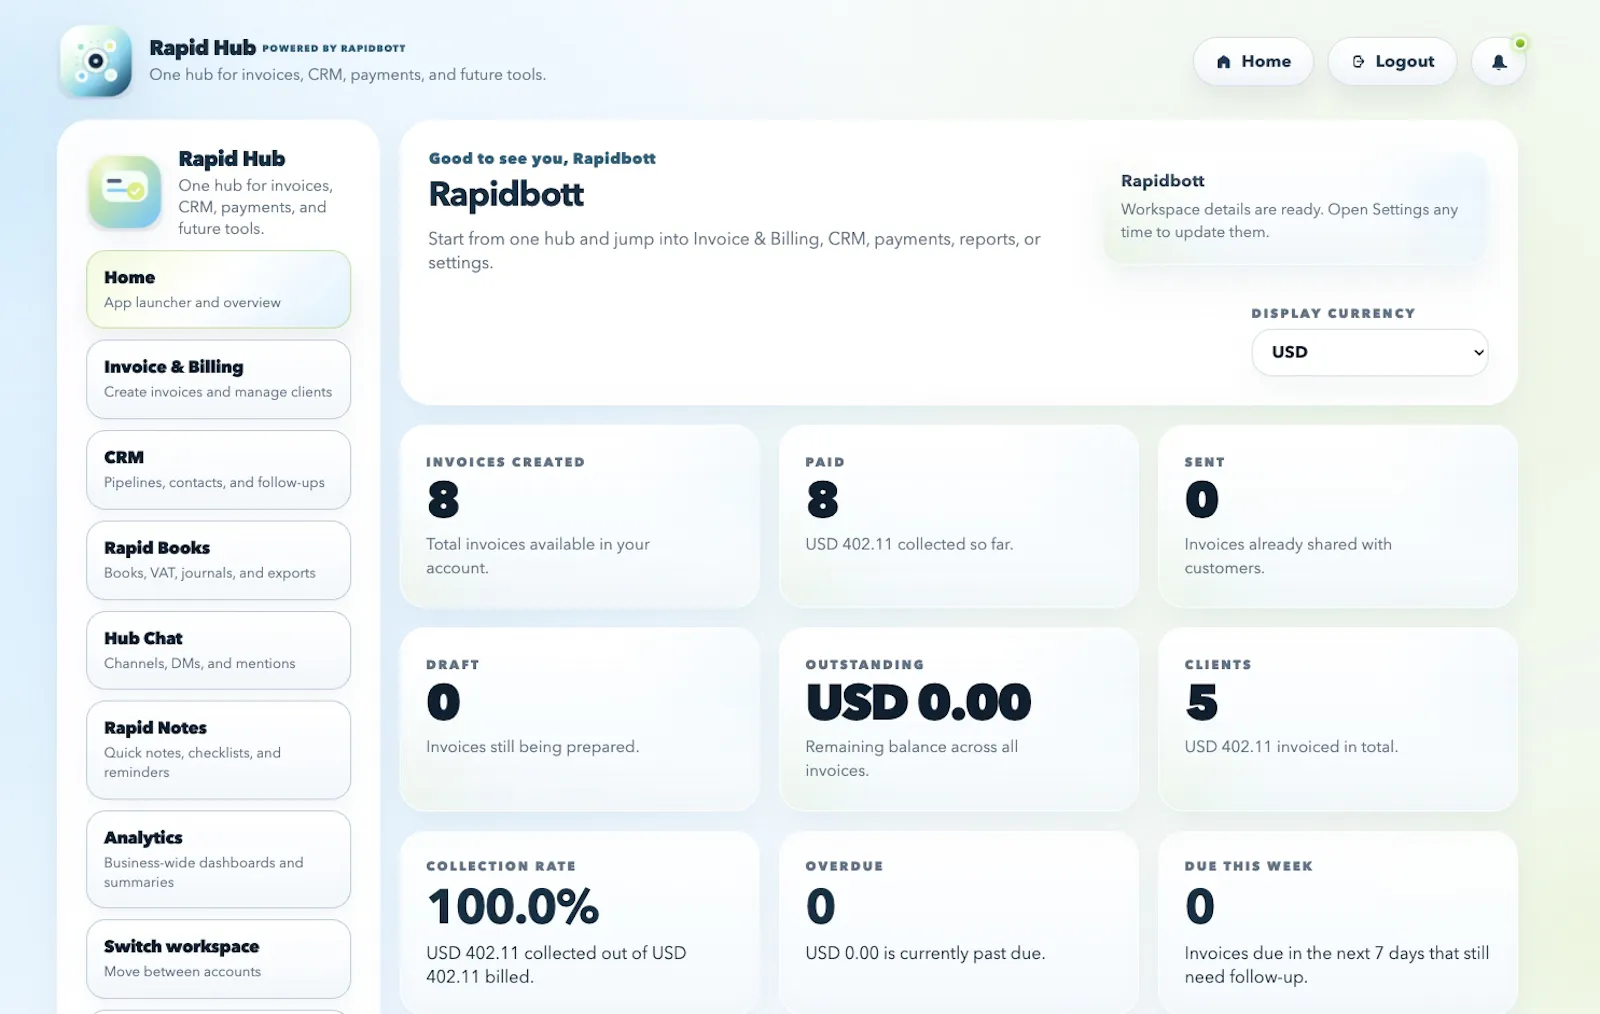The height and width of the screenshot is (1014, 1600).
Task: Open the notifications bell icon
Action: (1498, 62)
